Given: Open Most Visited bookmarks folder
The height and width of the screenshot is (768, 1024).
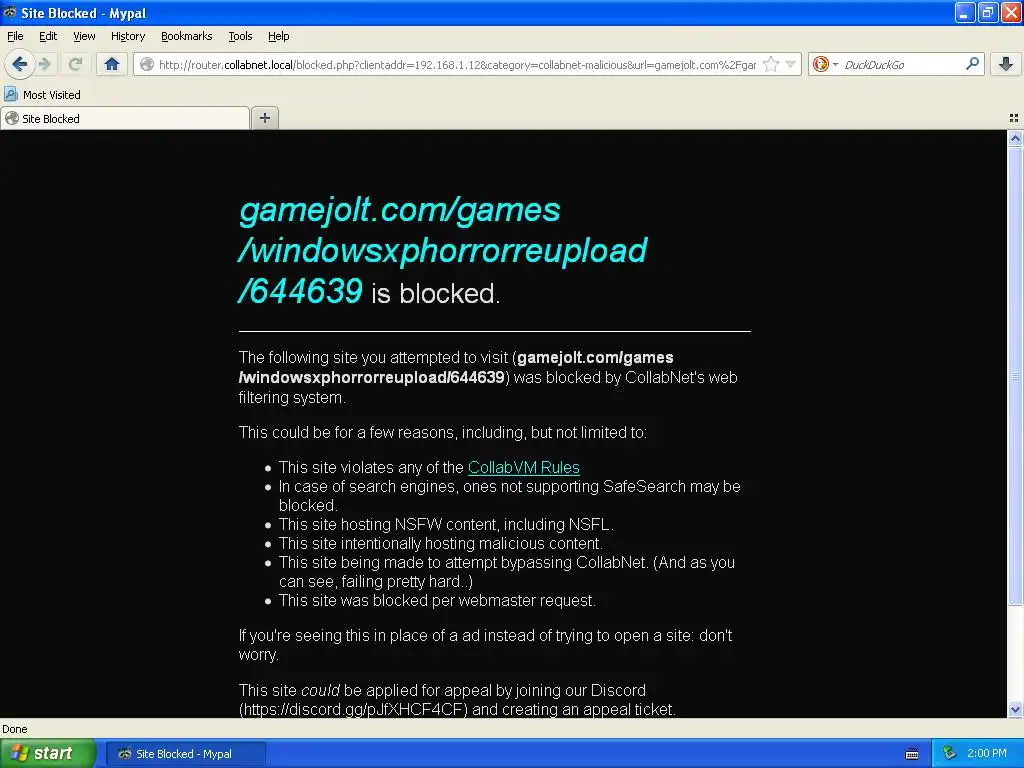Looking at the screenshot, I should tap(42, 95).
